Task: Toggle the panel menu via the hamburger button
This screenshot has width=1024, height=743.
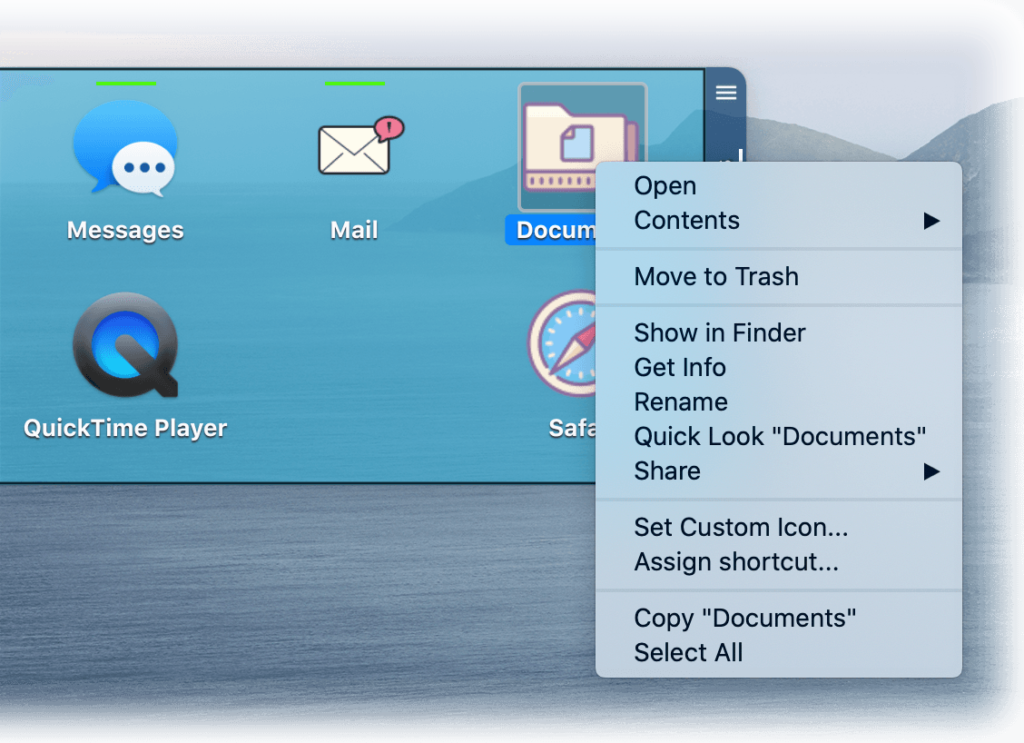Action: [x=725, y=92]
